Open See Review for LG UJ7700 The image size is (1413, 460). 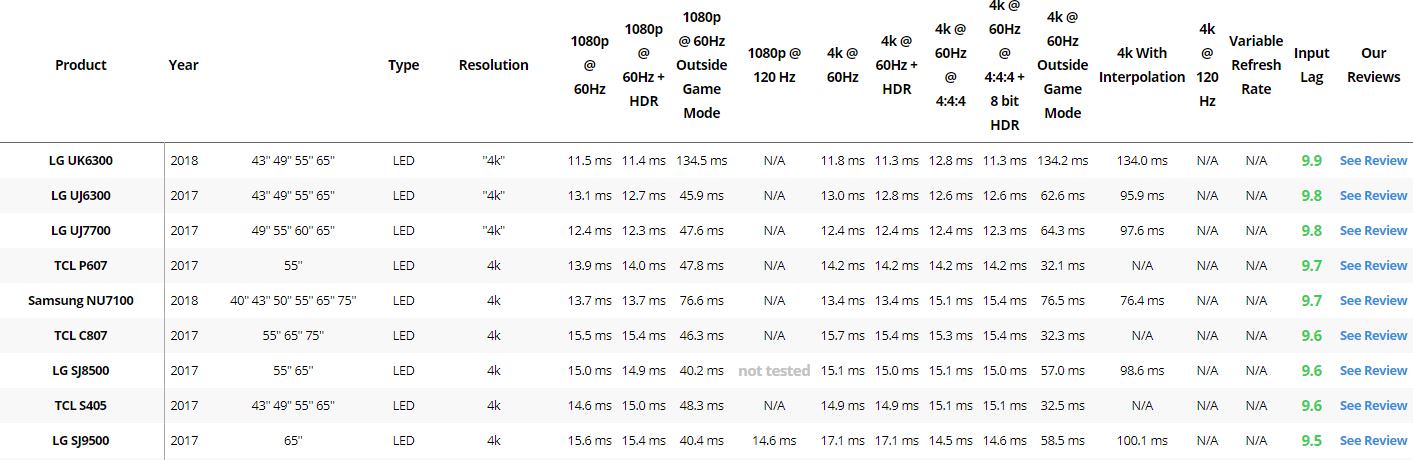point(1373,230)
